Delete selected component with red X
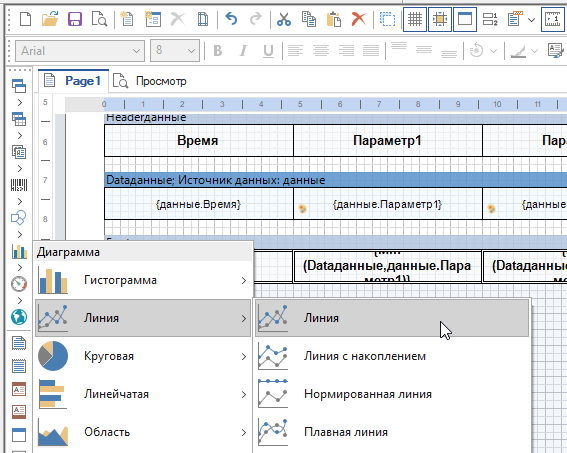 coord(358,19)
